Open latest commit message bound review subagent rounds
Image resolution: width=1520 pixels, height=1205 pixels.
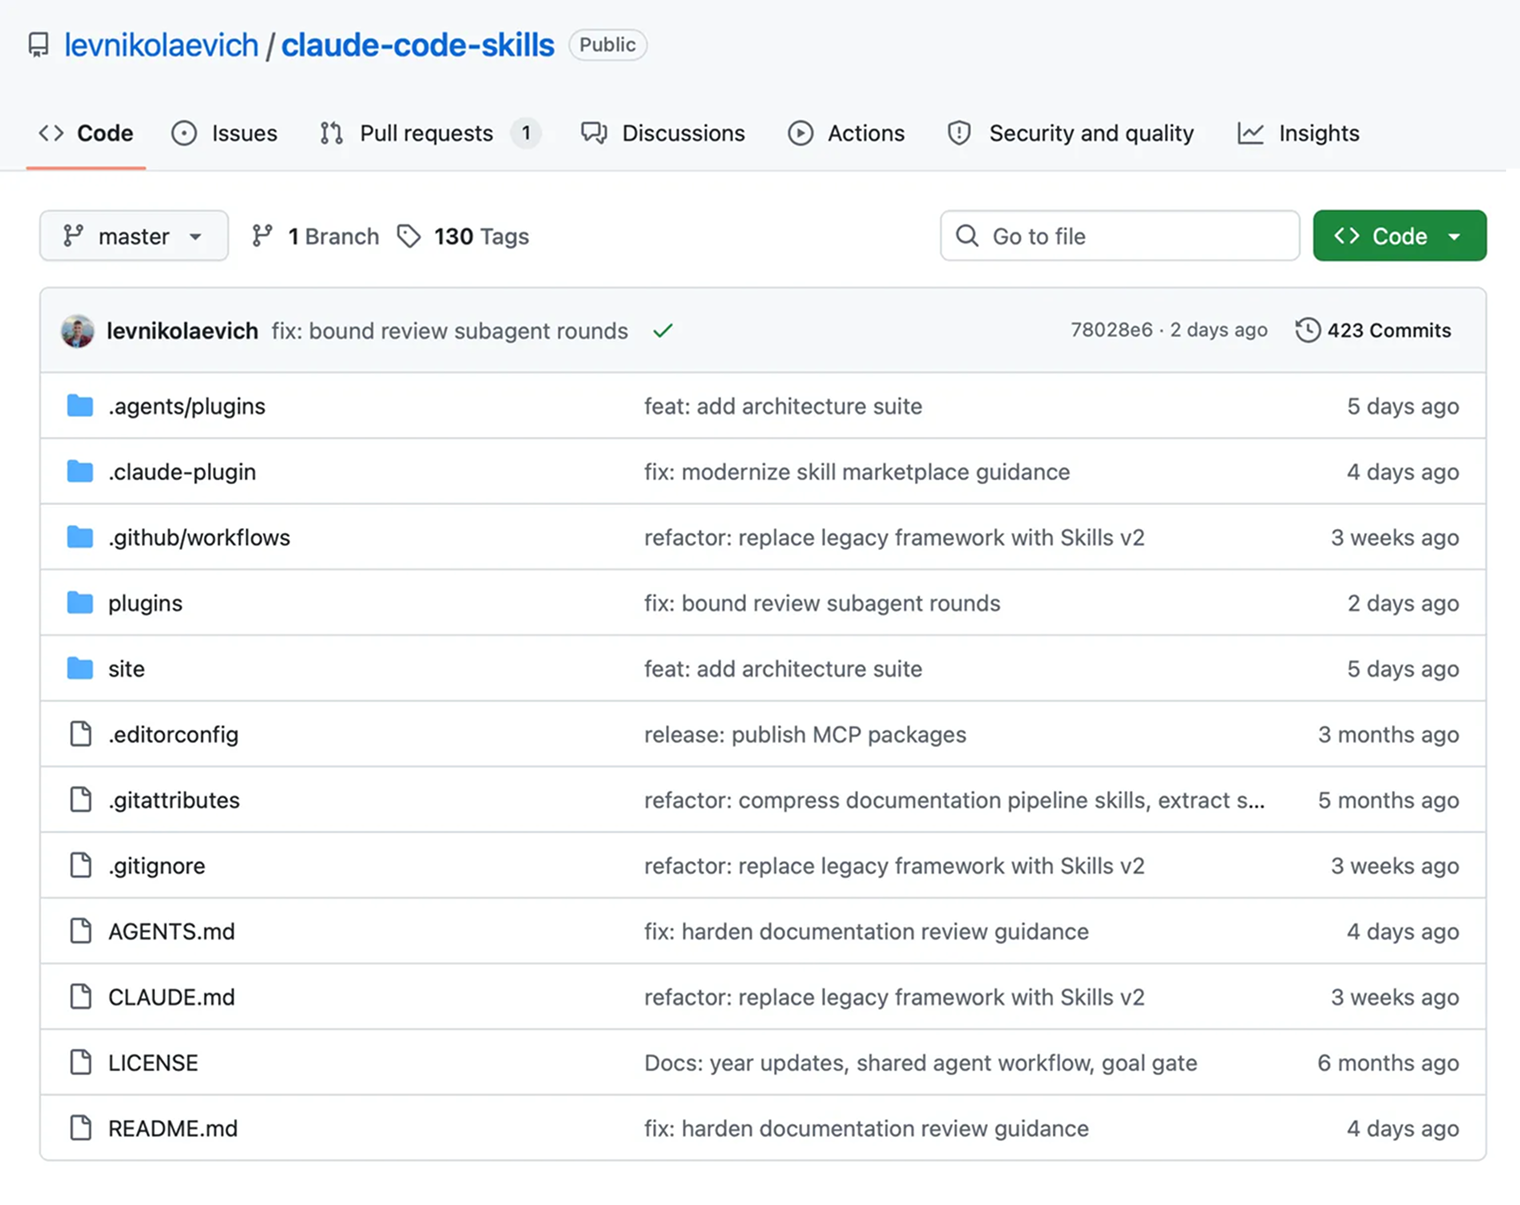450,331
